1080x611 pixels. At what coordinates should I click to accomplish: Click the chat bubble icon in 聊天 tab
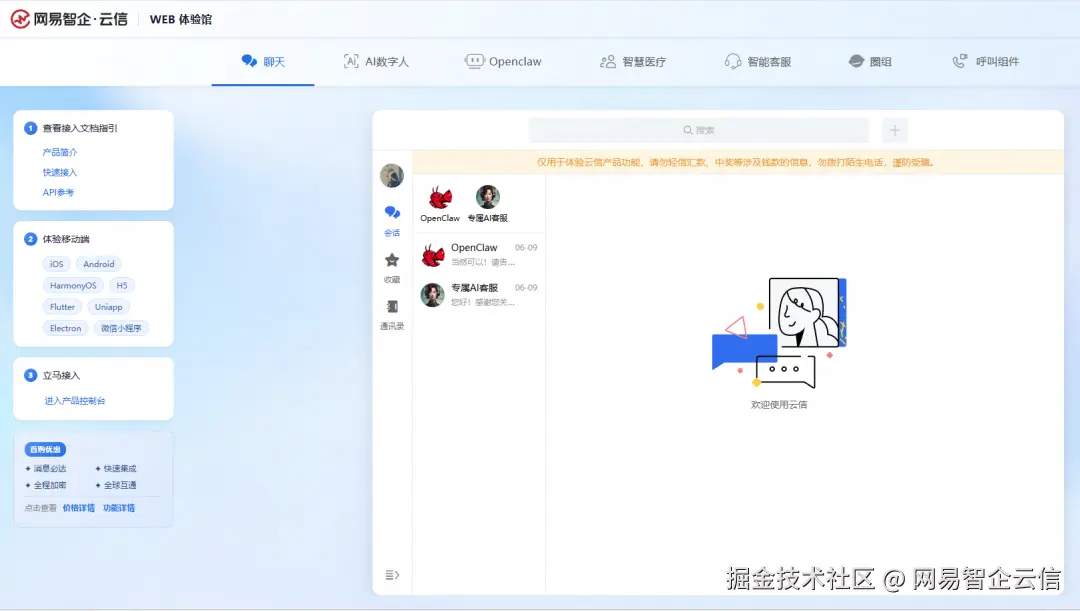coord(249,61)
